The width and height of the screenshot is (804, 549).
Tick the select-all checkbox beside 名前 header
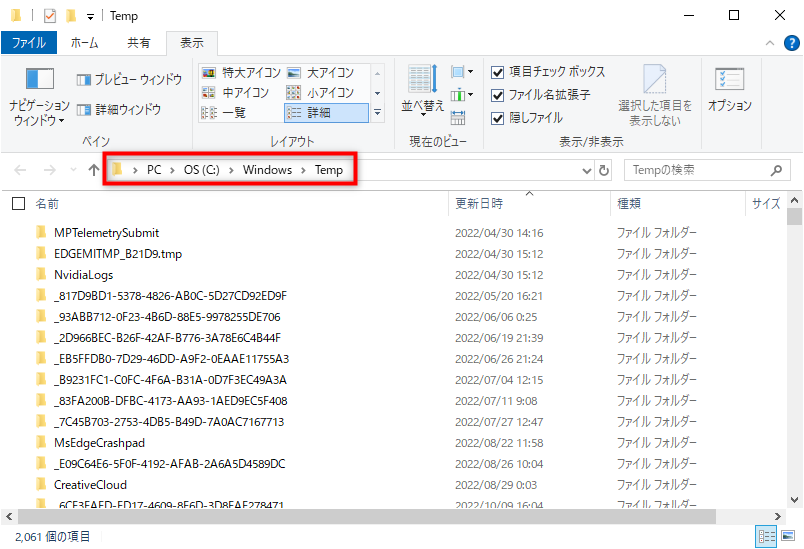(18, 204)
